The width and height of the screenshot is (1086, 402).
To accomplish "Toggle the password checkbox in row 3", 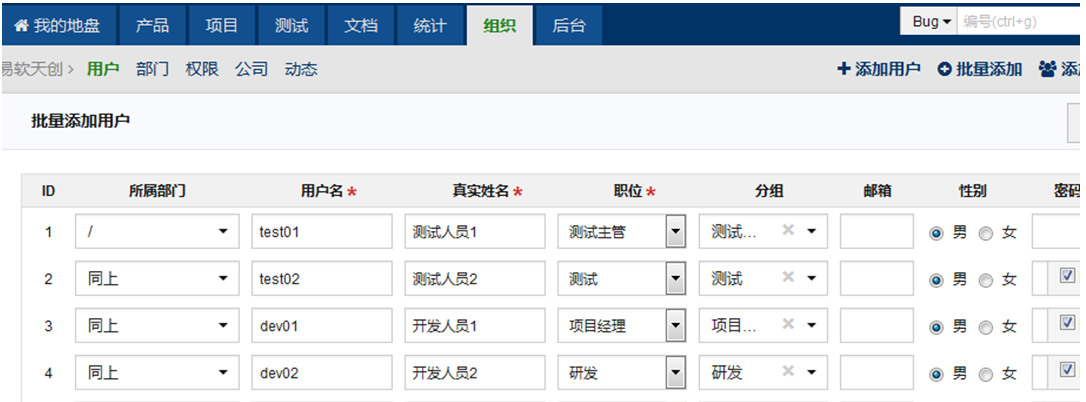I will 1067,322.
